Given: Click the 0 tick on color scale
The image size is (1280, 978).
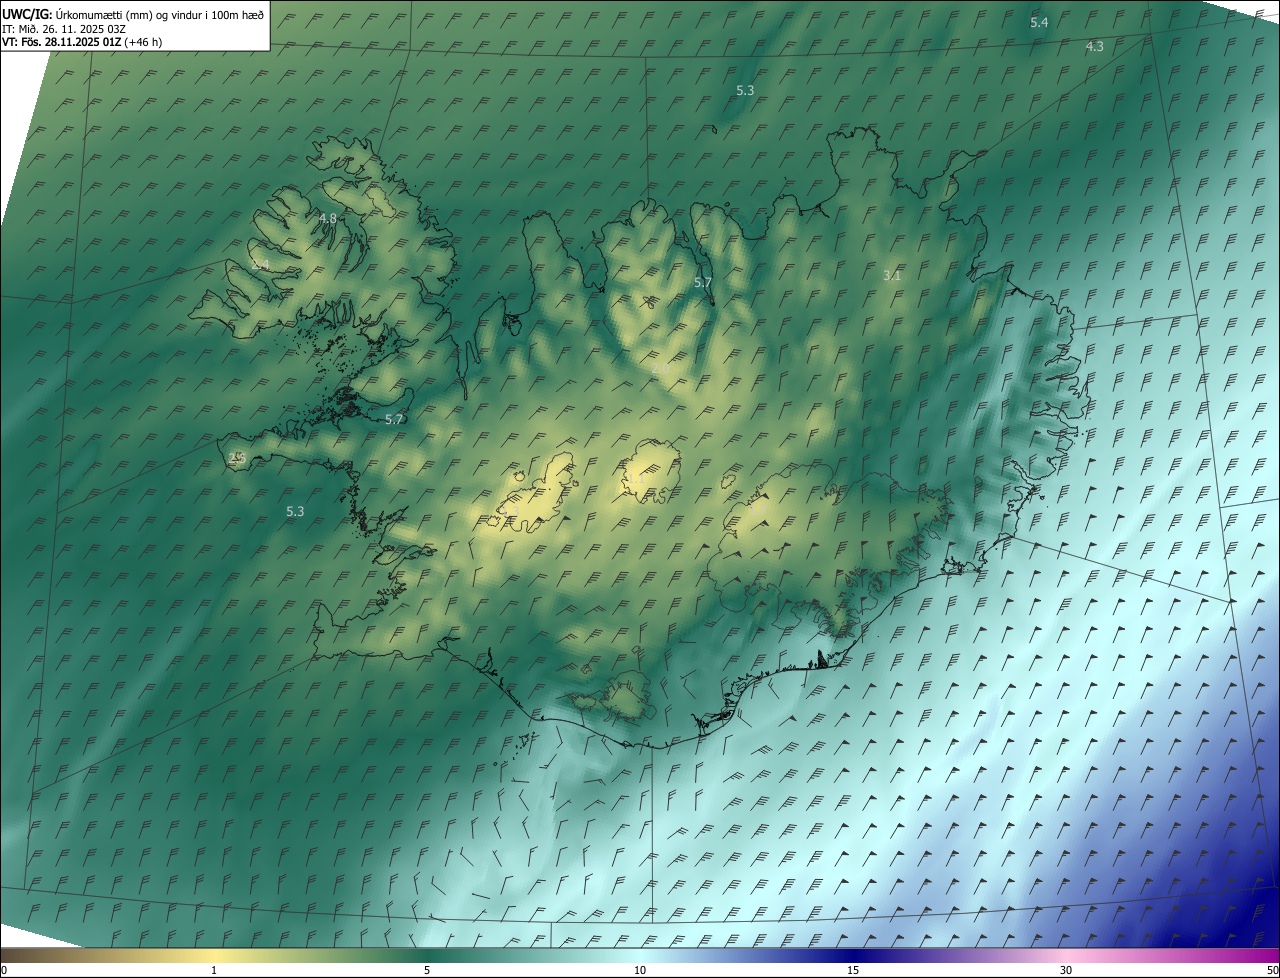Looking at the screenshot, I should (3, 970).
